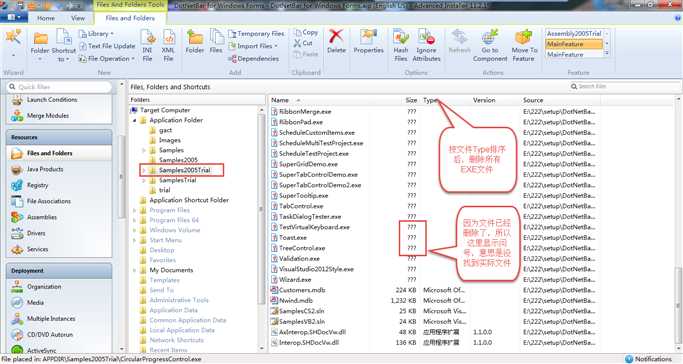This screenshot has height=364, width=683.
Task: Click the Wizard icon in the ribbon
Action: [13, 38]
